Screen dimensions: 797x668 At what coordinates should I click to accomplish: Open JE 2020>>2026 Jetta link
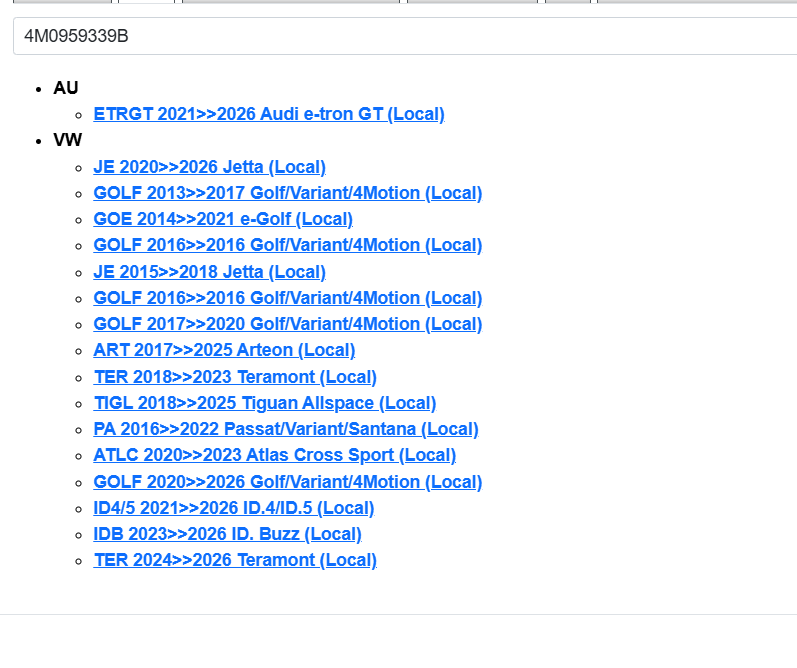point(209,167)
